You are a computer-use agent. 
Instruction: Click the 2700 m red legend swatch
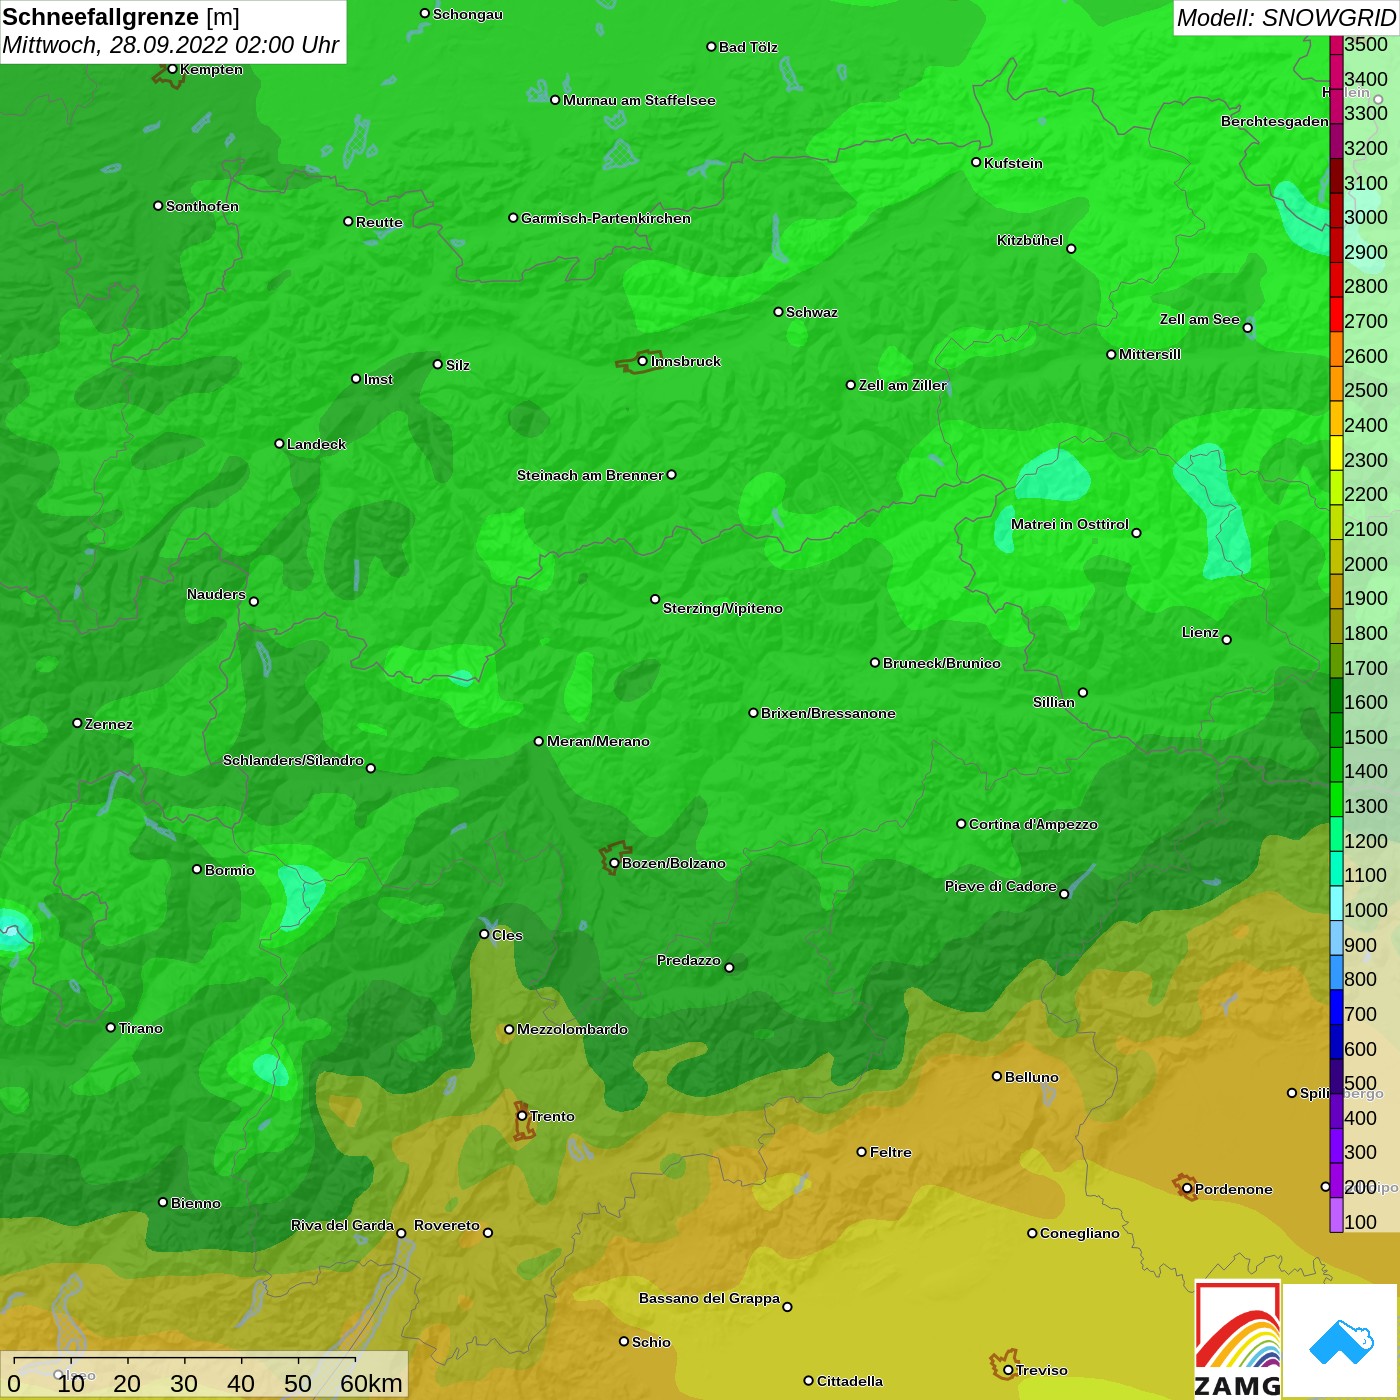pos(1336,314)
